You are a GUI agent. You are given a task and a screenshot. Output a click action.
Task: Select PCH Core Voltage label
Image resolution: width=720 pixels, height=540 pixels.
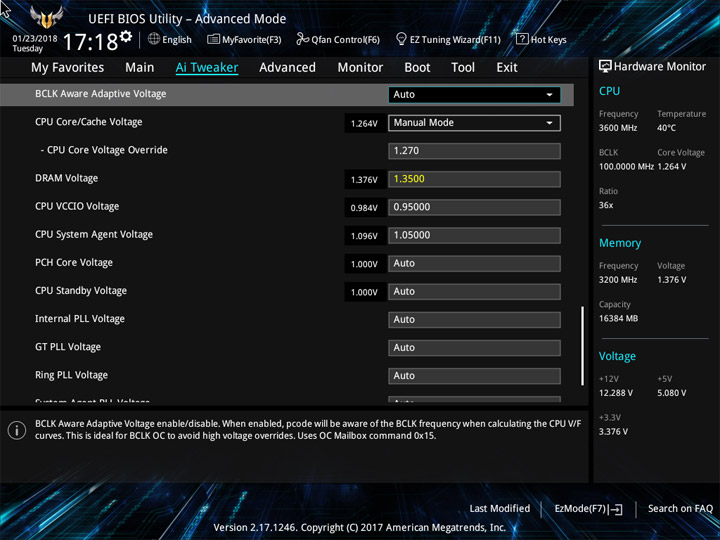tap(74, 263)
